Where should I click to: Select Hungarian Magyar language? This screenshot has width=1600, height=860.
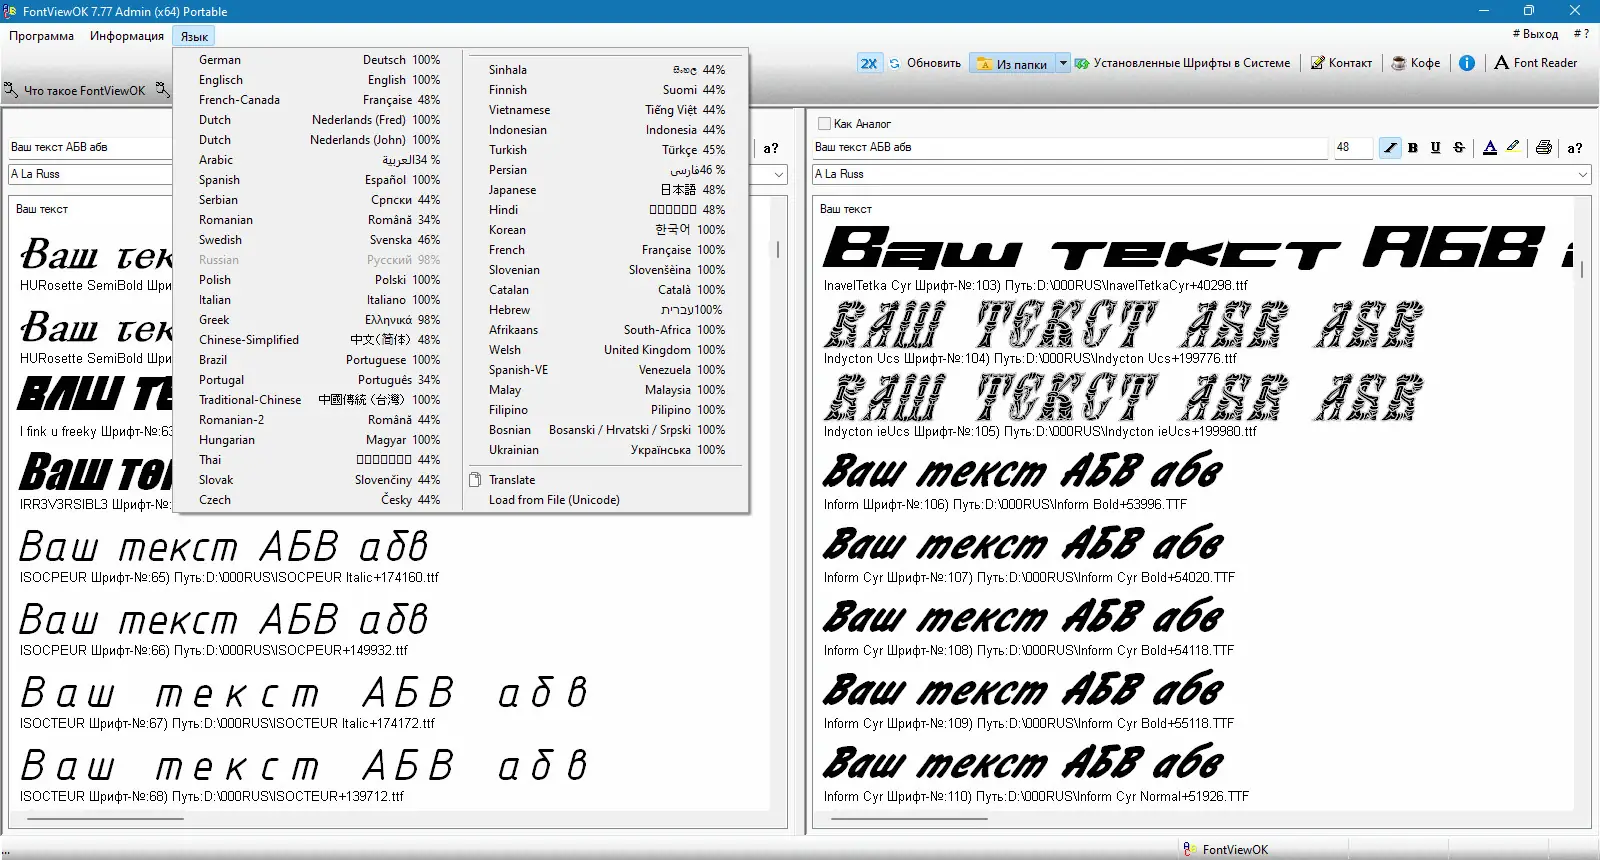pyautogui.click(x=319, y=440)
